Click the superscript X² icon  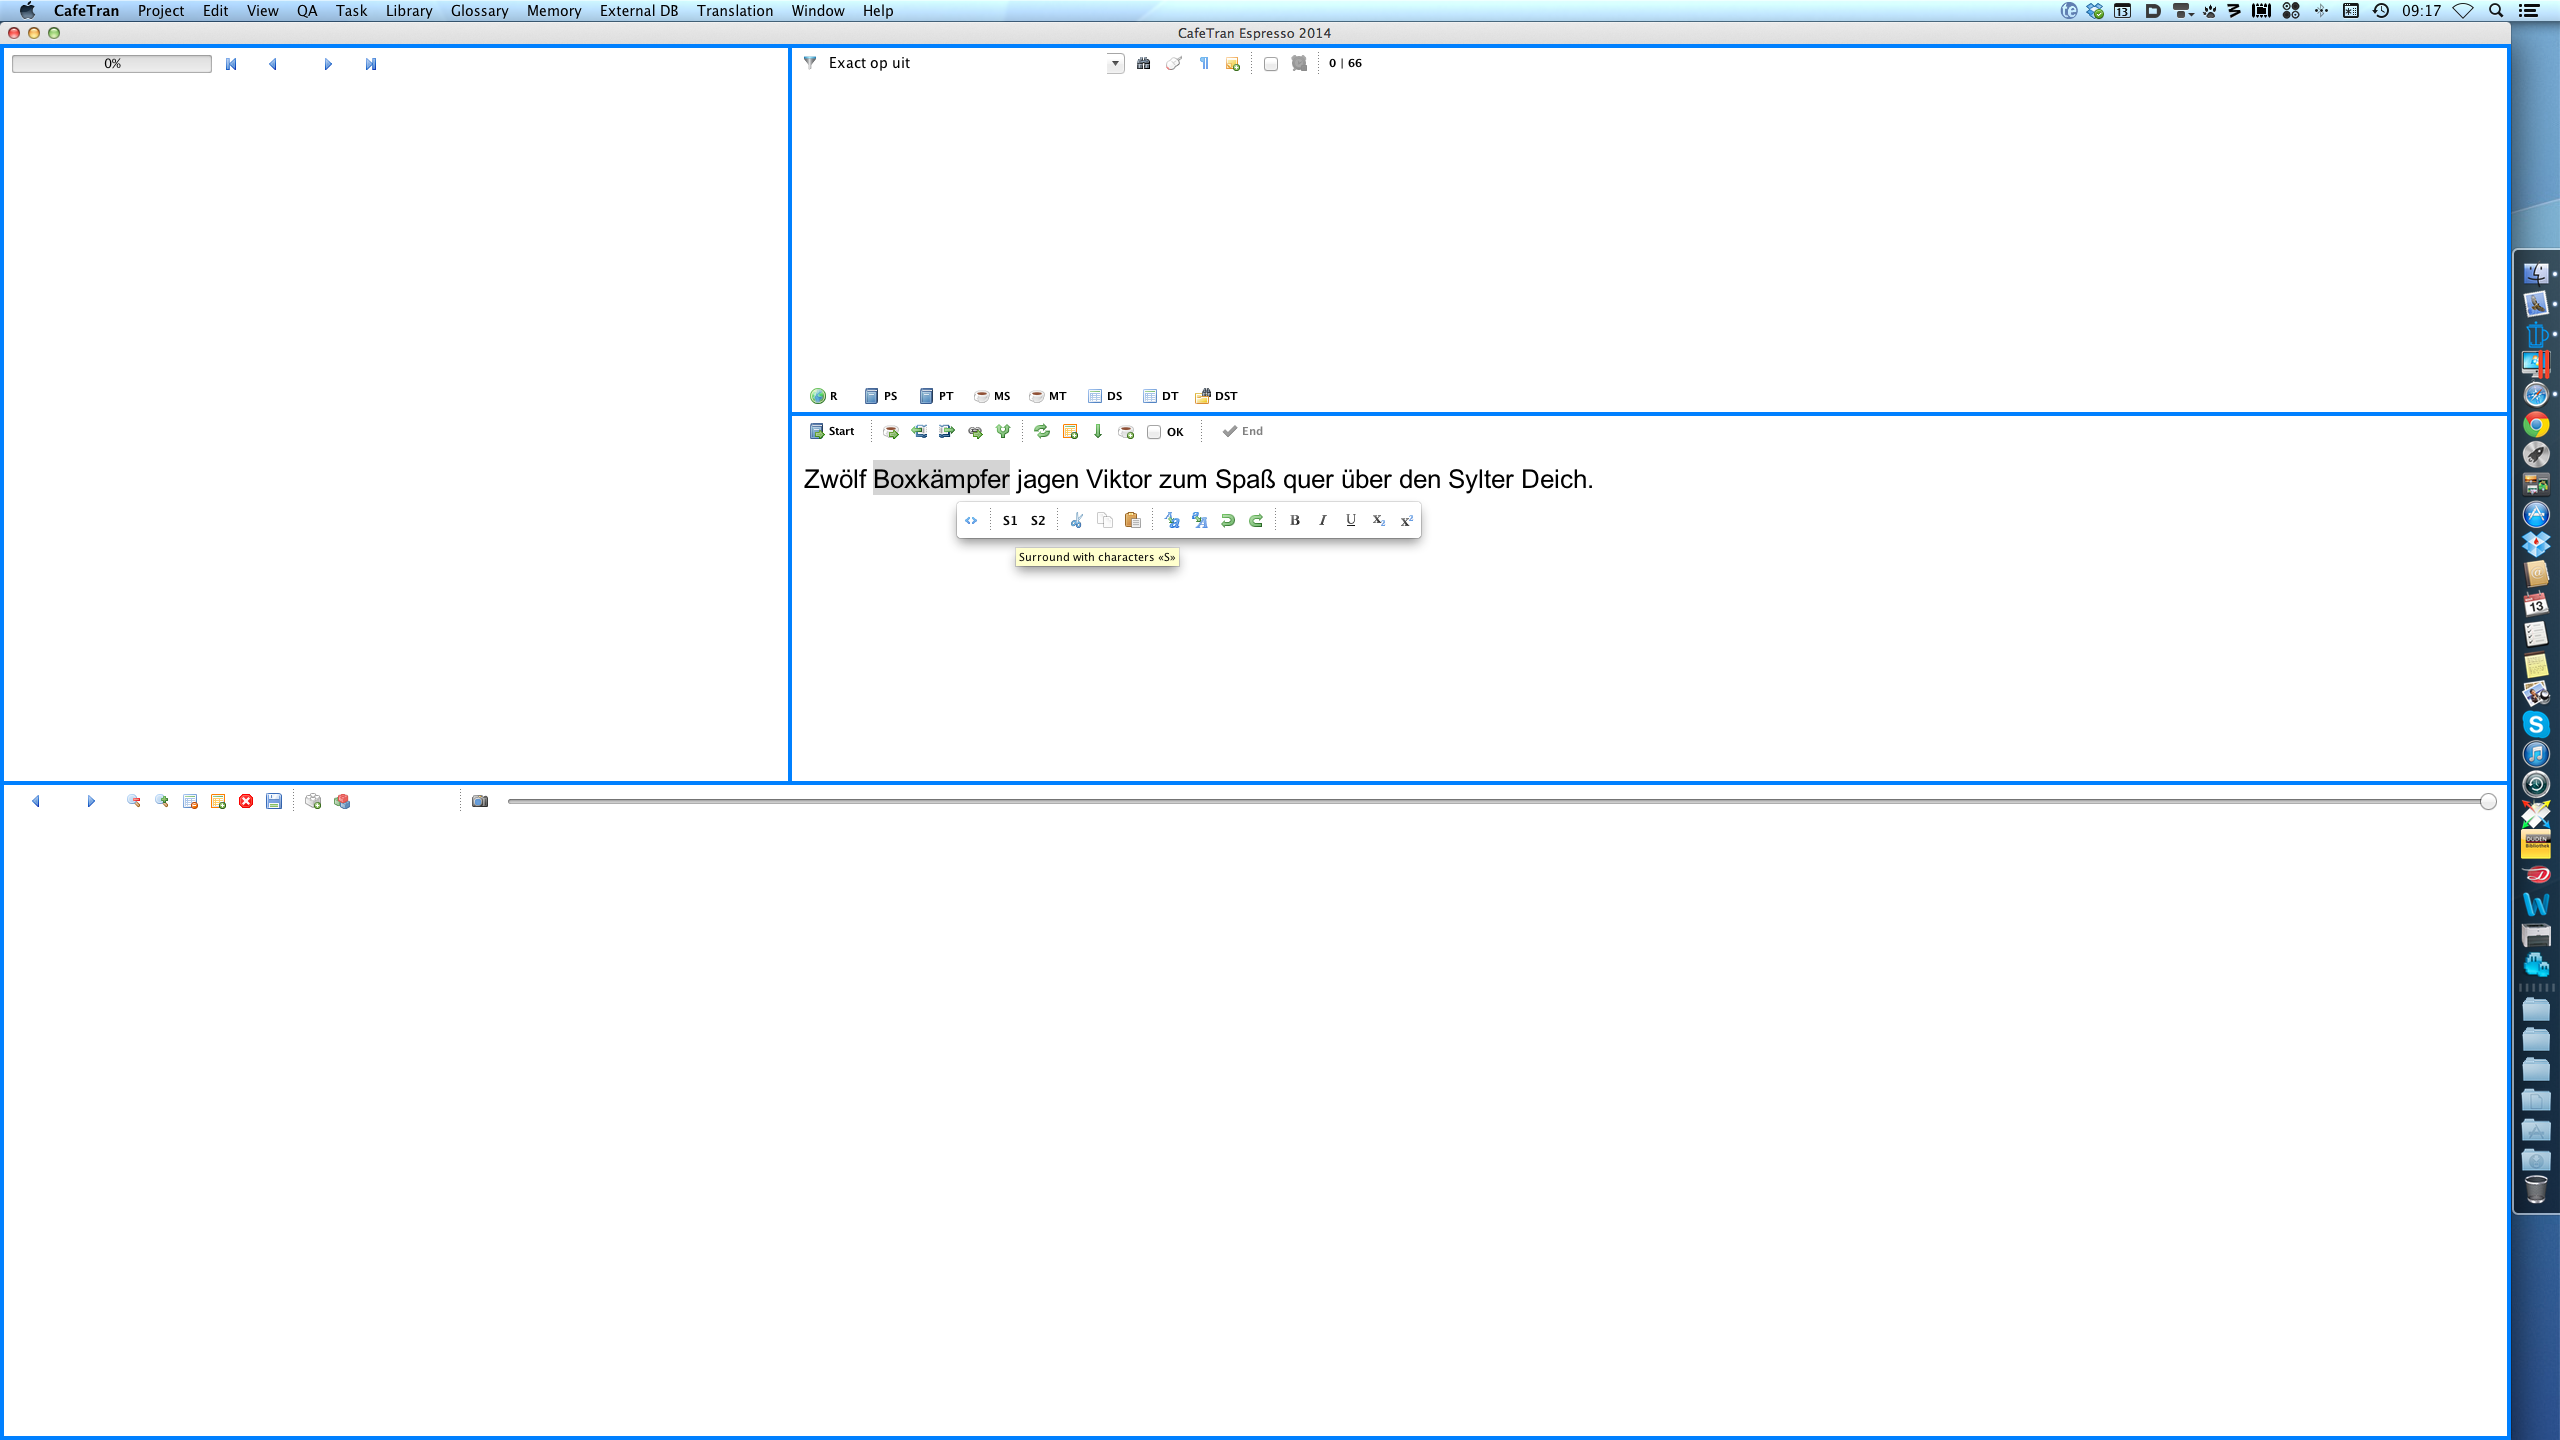pos(1406,520)
